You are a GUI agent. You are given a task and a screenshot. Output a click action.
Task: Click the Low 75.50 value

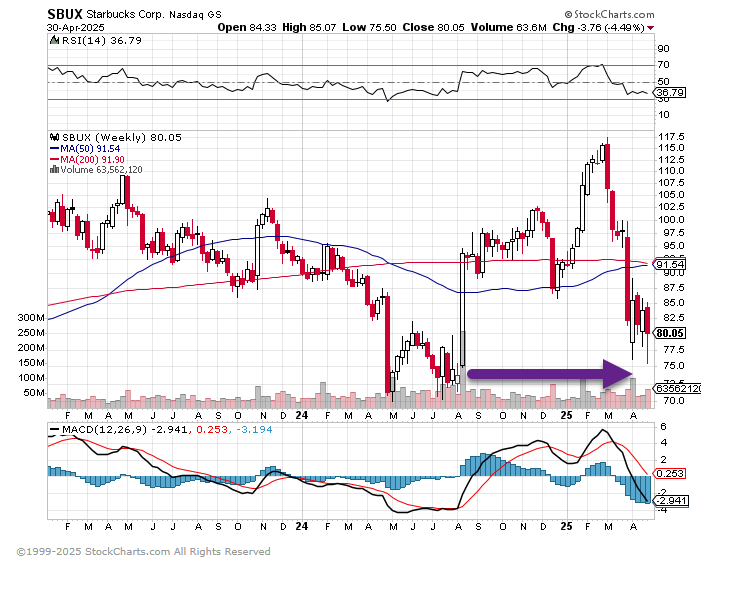pyautogui.click(x=369, y=28)
